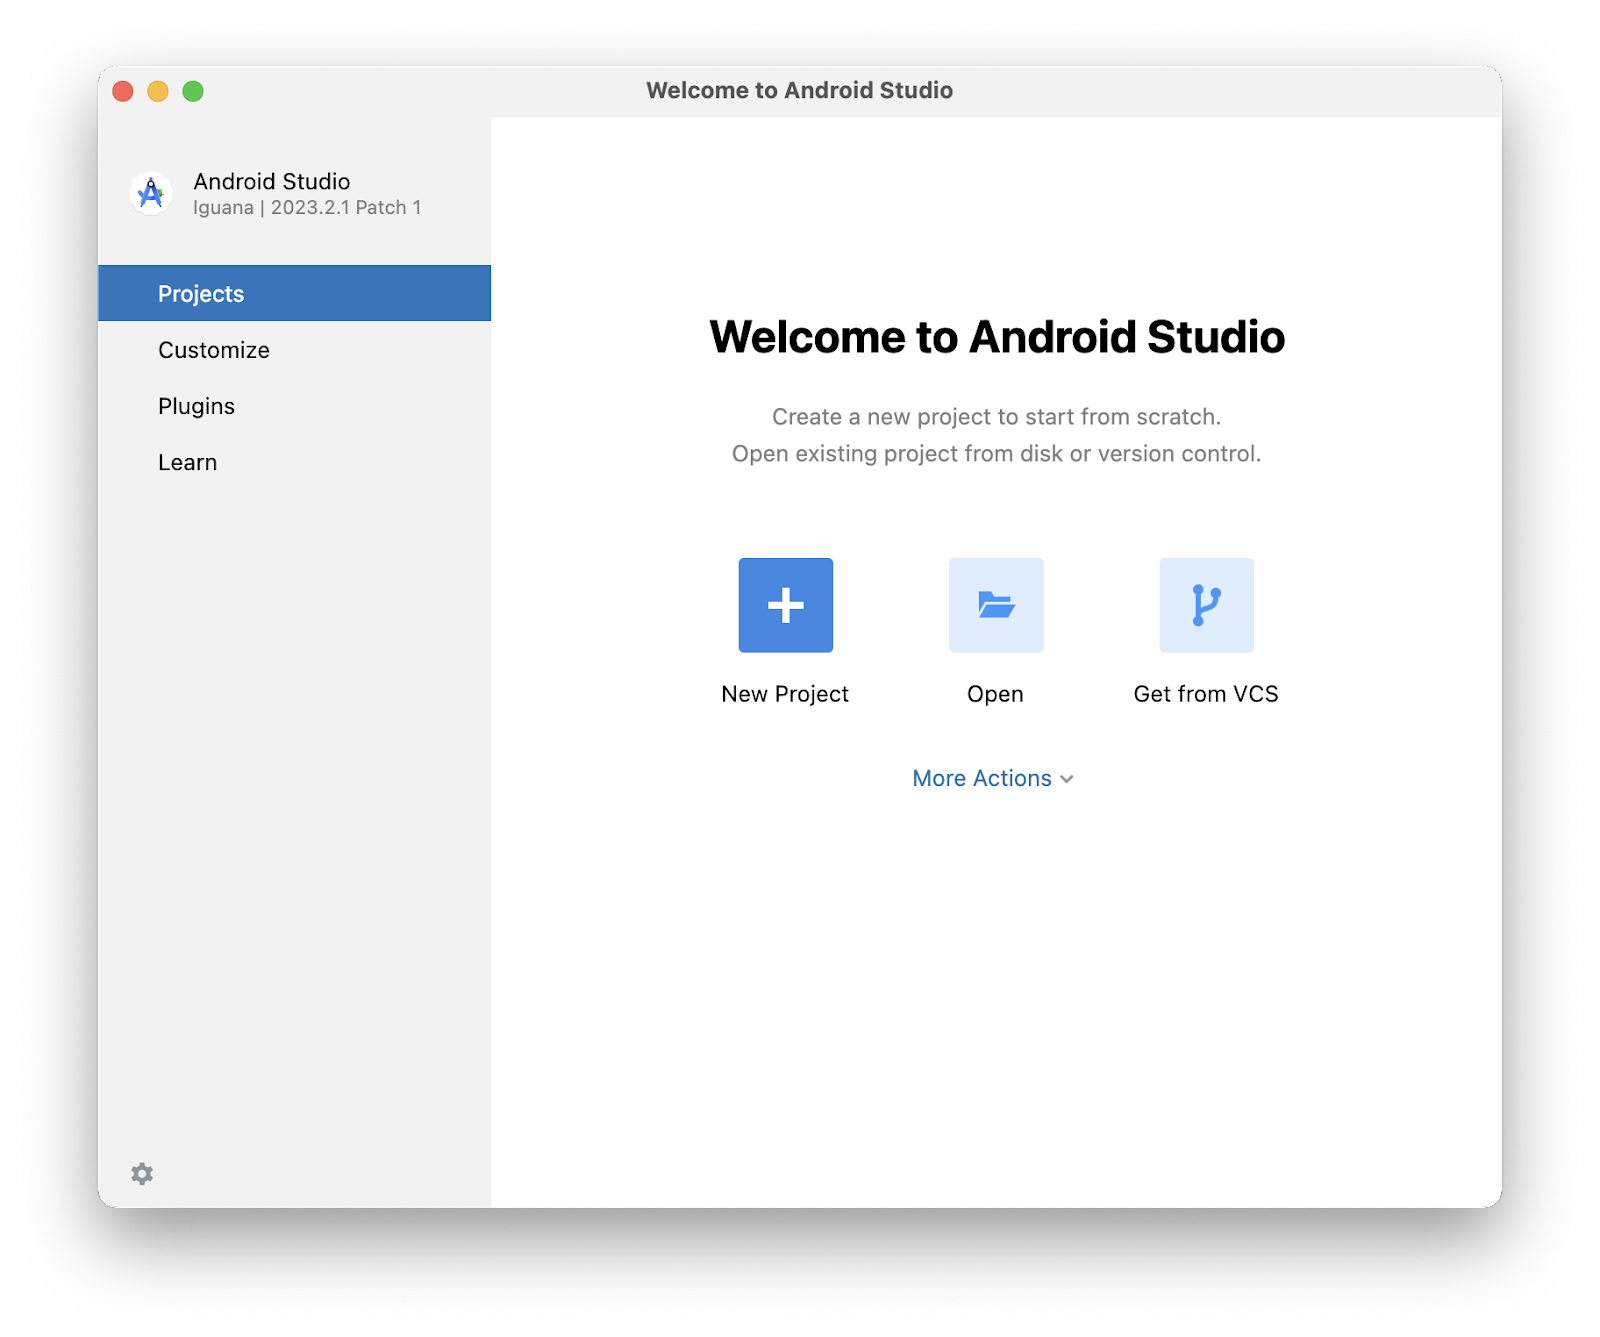Open an existing project from disk
Viewport: 1600px width, 1337px height.
click(995, 604)
